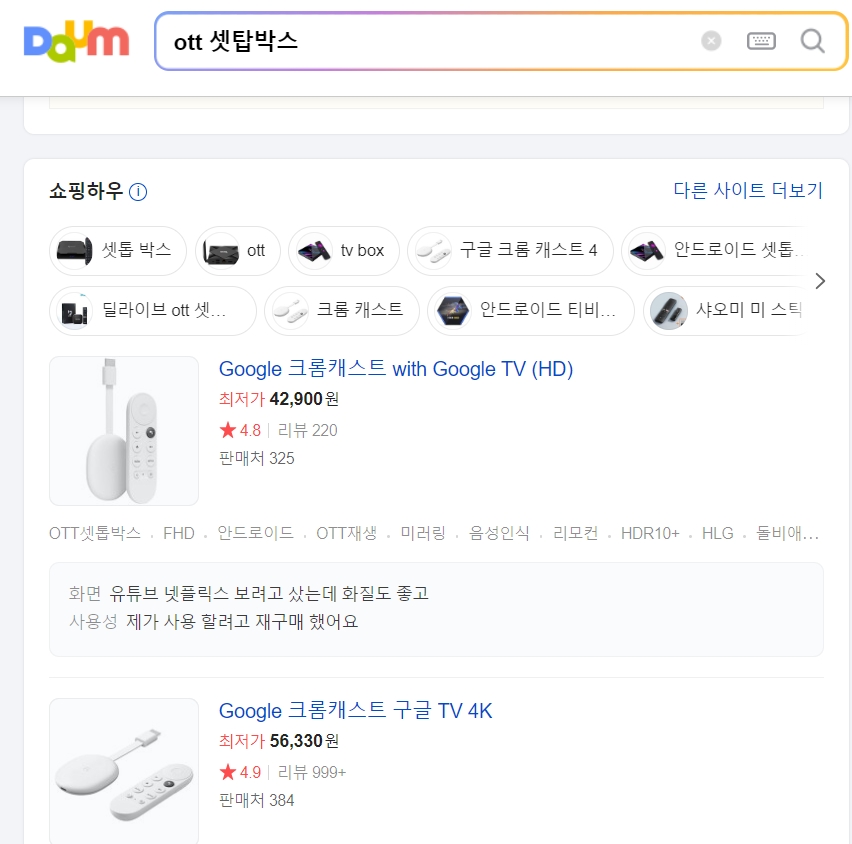Click the magnifier search icon
The image size is (852, 844).
(812, 41)
